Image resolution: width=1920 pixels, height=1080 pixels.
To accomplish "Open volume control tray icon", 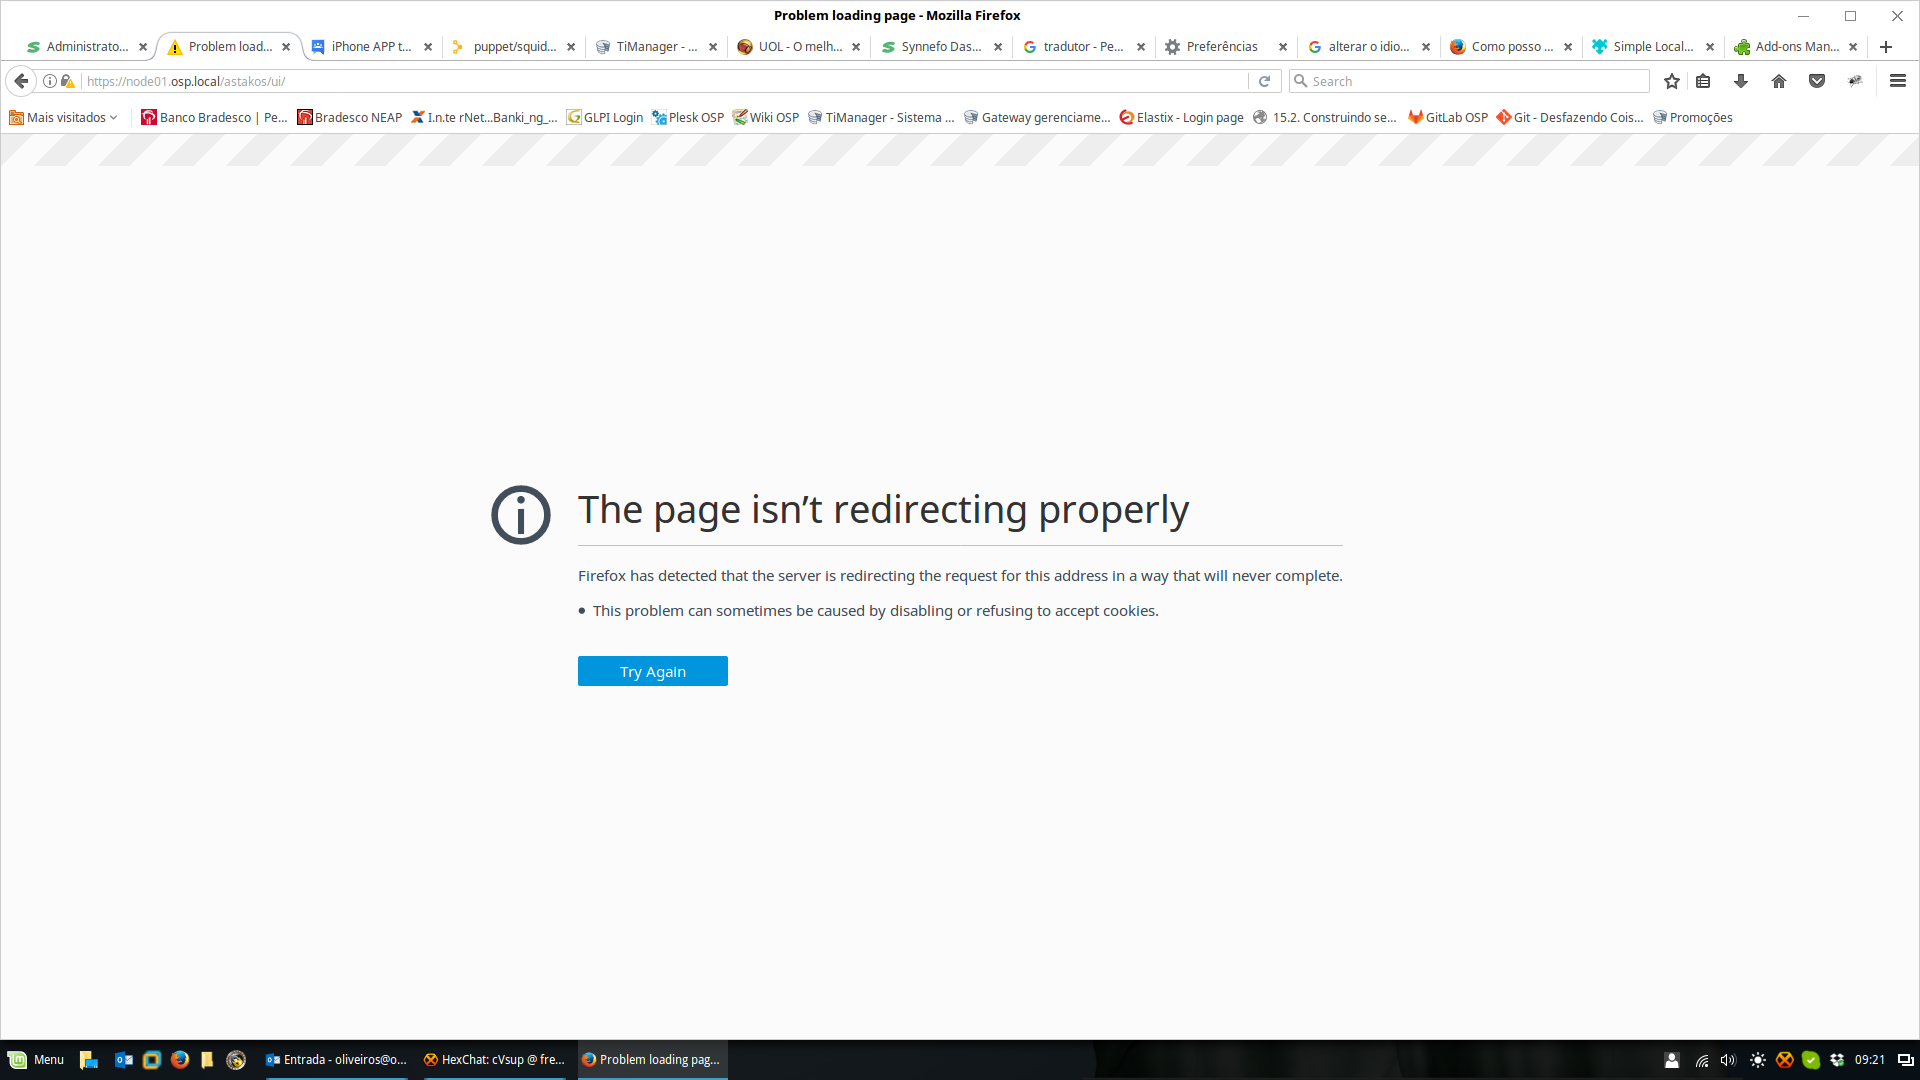I will coord(1728,1060).
